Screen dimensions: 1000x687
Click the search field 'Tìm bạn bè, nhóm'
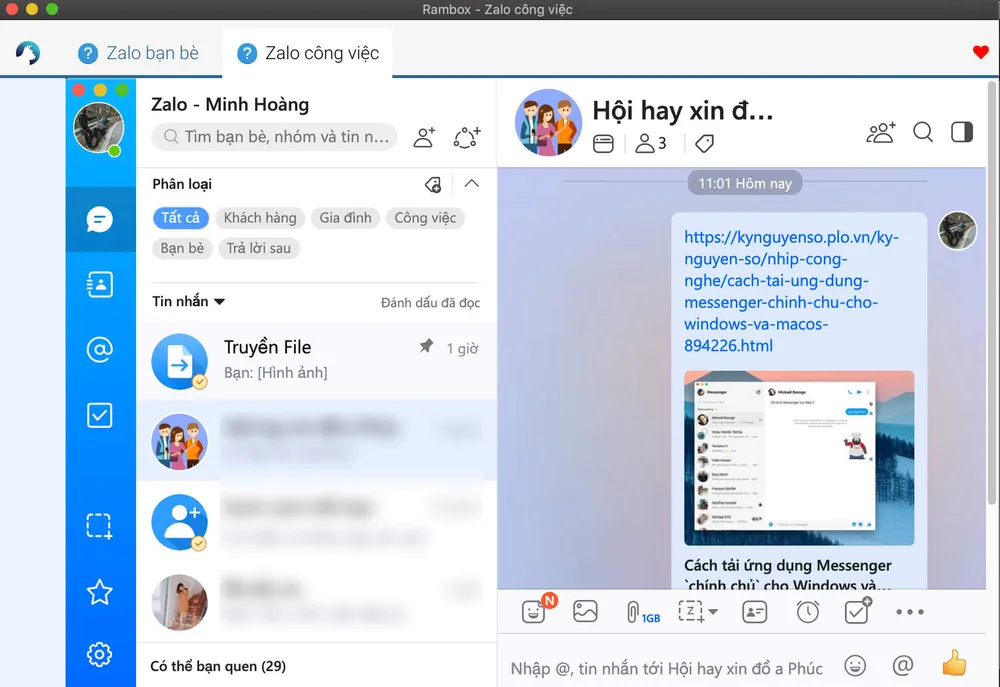[x=285, y=137]
